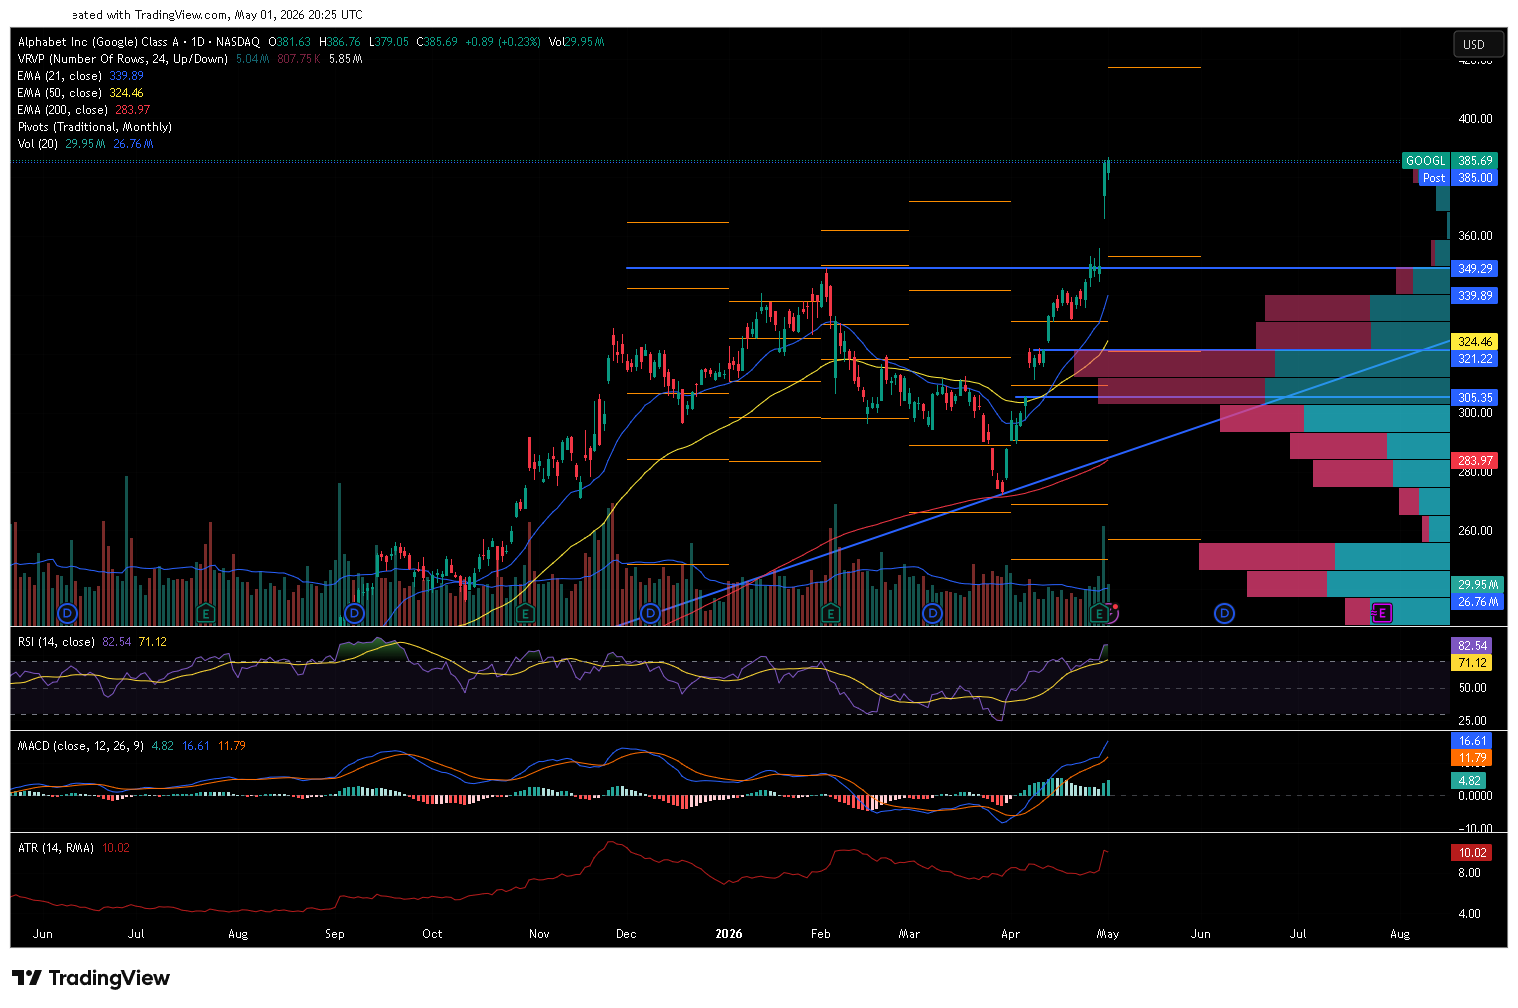Image resolution: width=1518 pixels, height=1008 pixels.
Task: Click the future dividend marker in June 2026
Action: click(x=1224, y=613)
